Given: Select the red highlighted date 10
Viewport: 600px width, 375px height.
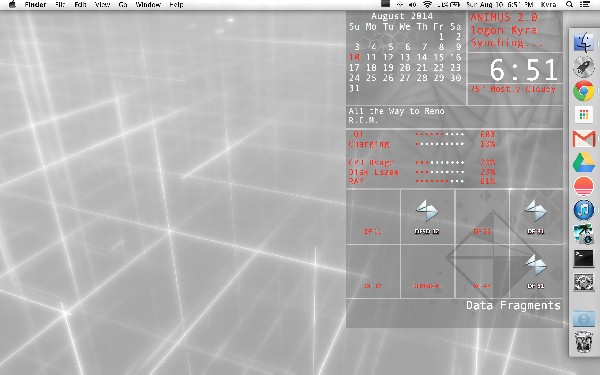Looking at the screenshot, I should (354, 57).
